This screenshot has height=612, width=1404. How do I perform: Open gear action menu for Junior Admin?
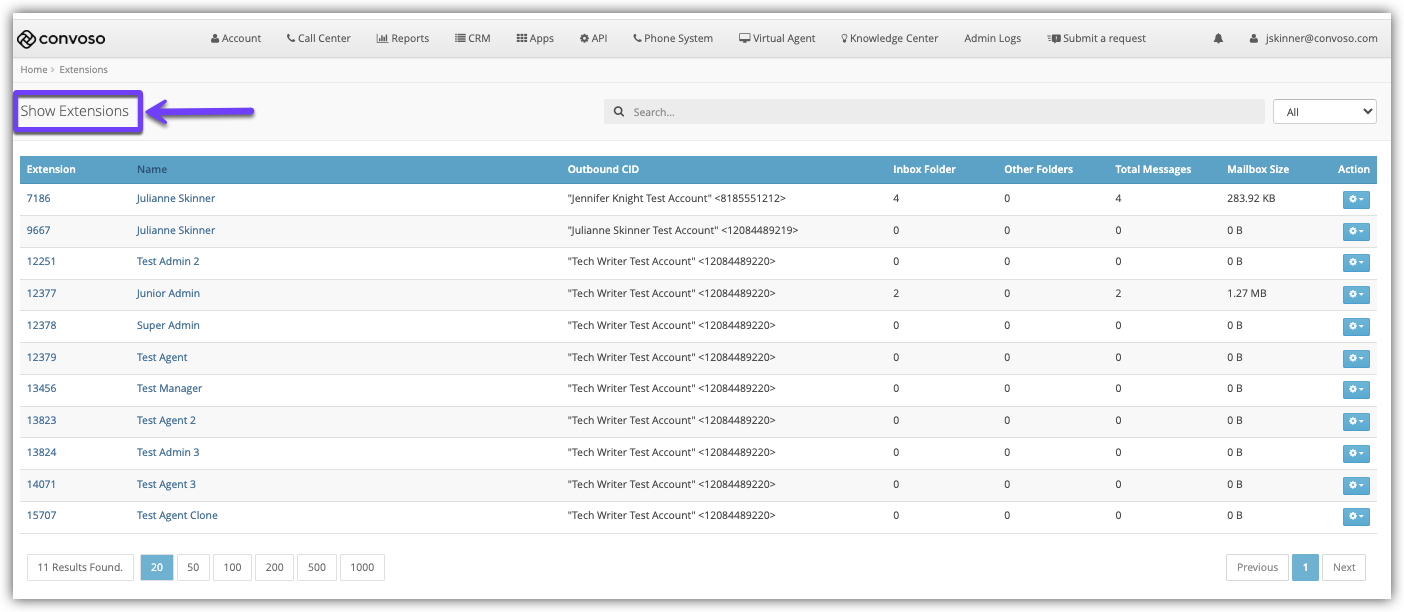1355,295
